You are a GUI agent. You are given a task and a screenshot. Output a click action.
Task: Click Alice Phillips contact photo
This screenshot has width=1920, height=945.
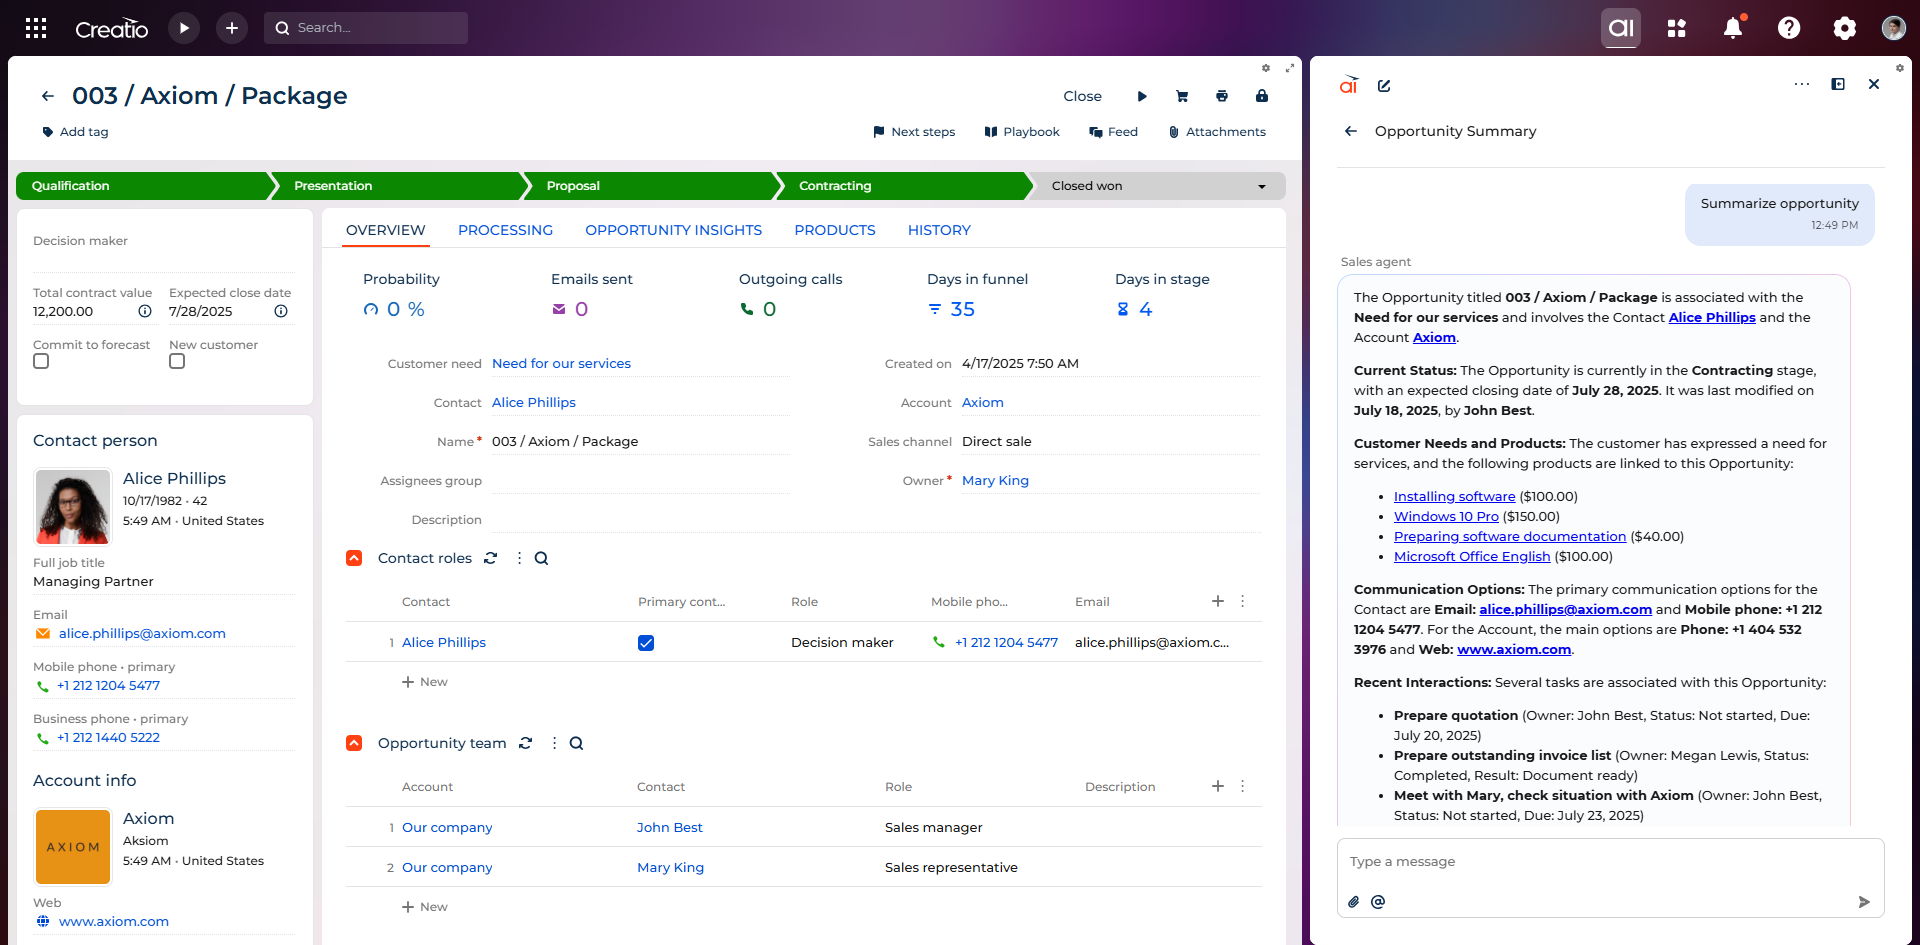[72, 507]
